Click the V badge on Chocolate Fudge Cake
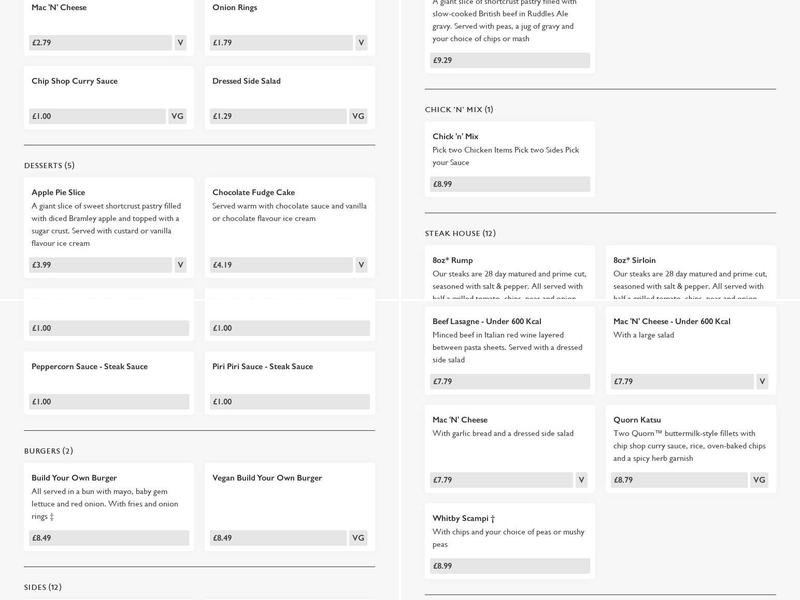 point(361,265)
